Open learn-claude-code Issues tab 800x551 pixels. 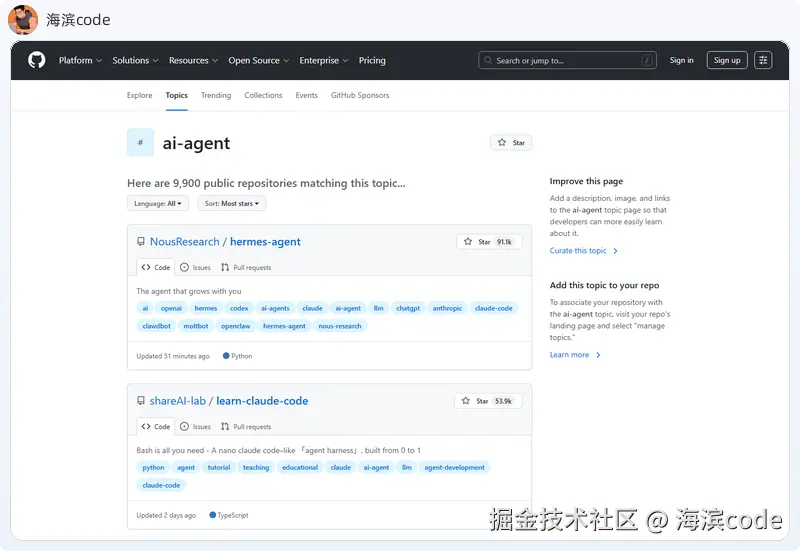(x=195, y=427)
